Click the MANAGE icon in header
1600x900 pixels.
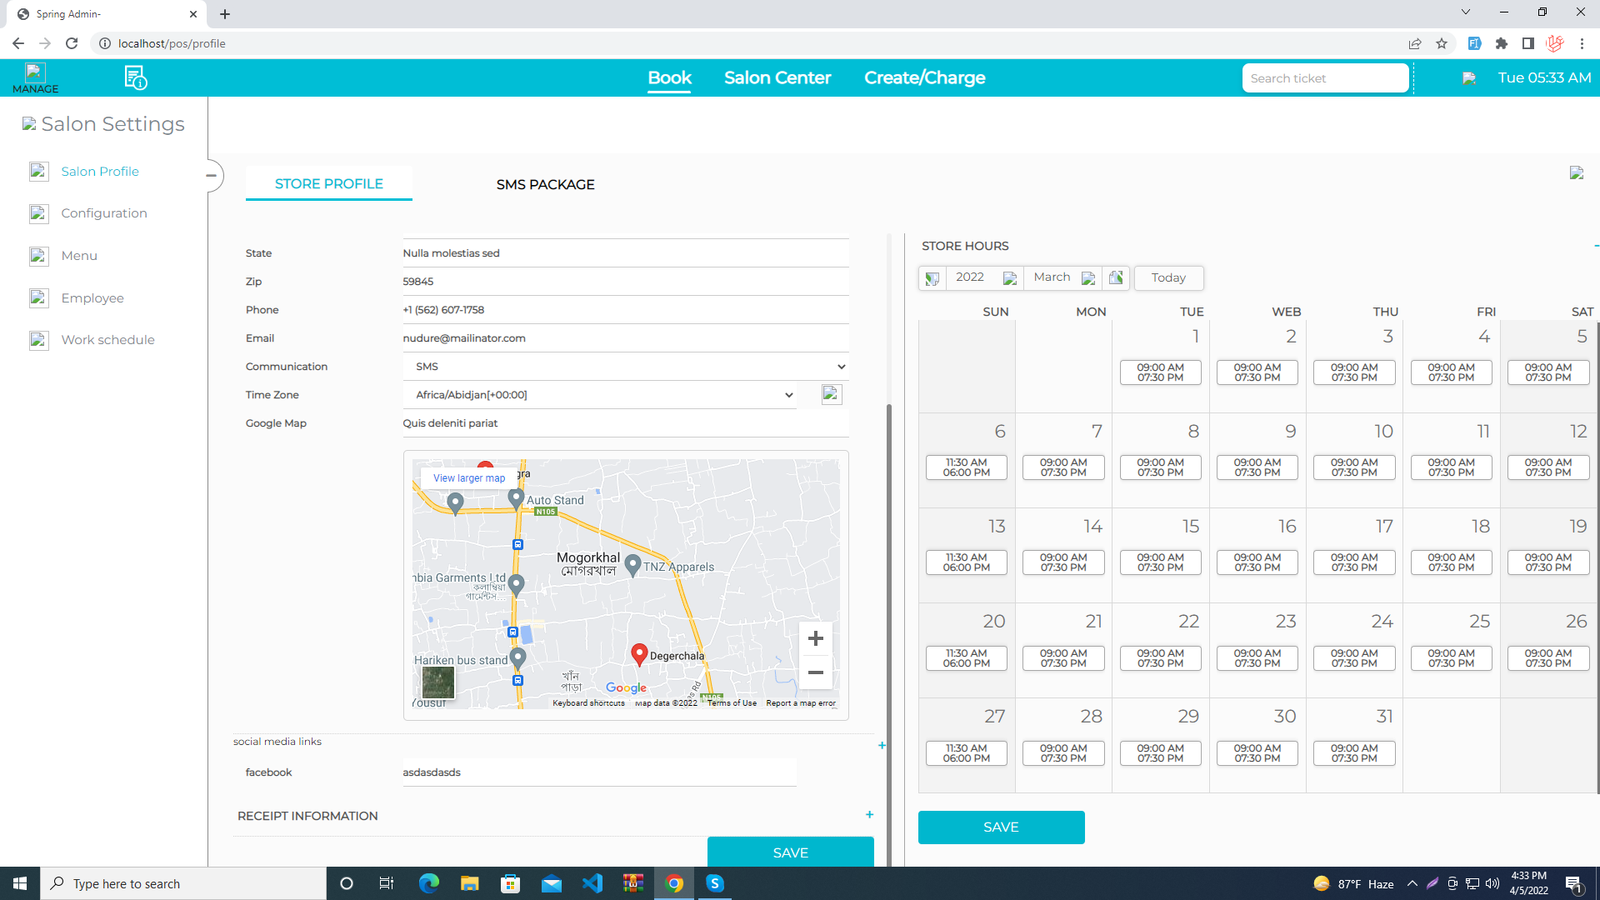click(x=35, y=77)
